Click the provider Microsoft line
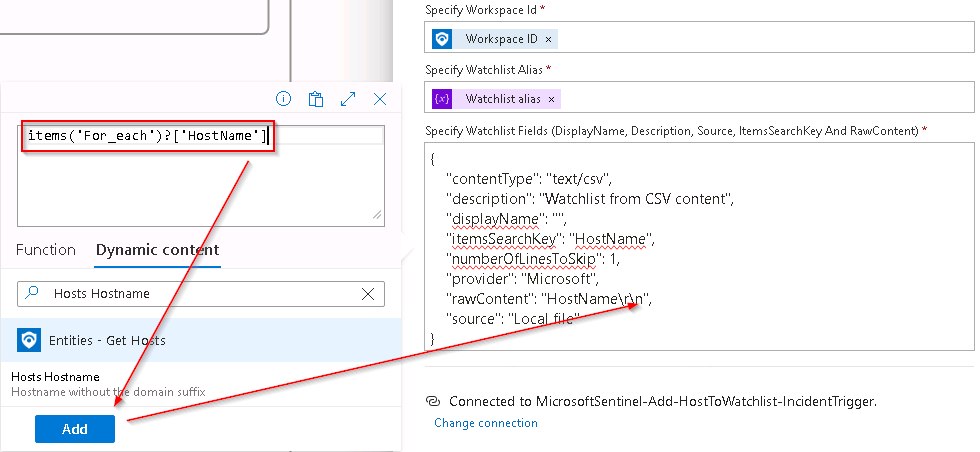Screen dimensions: 980x452 click(x=522, y=279)
